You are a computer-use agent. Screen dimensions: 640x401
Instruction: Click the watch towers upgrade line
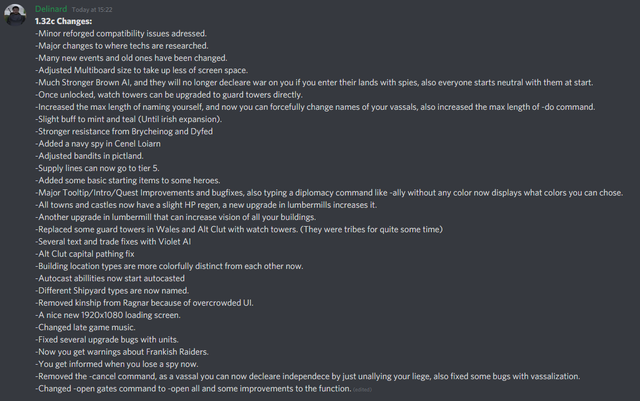(x=169, y=95)
